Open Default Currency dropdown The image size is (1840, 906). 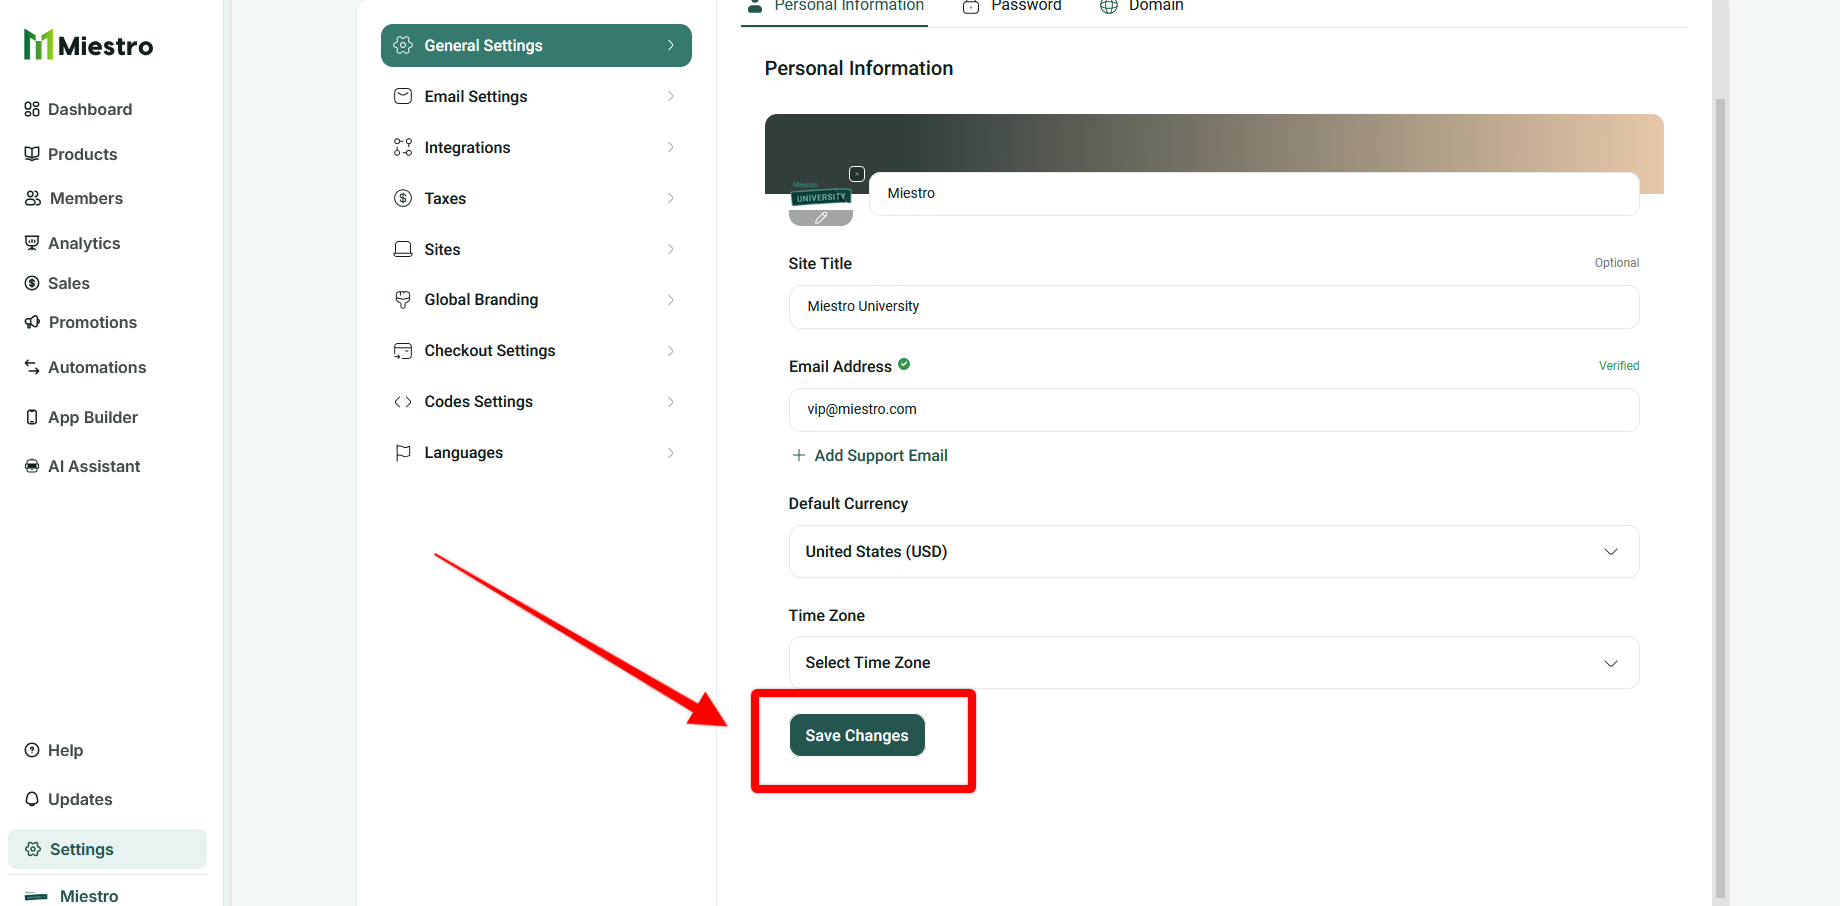[x=1214, y=552]
